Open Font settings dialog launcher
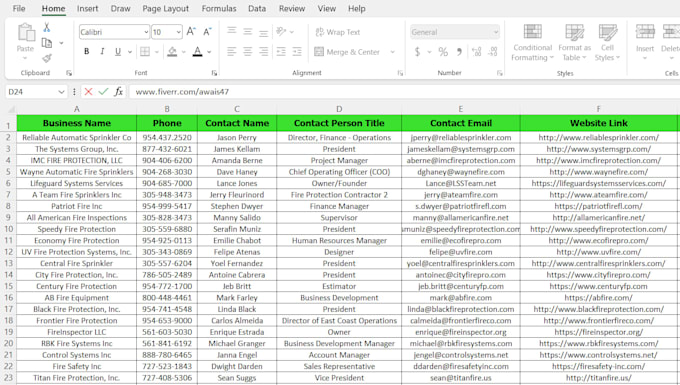This screenshot has height=385, width=680. point(214,73)
